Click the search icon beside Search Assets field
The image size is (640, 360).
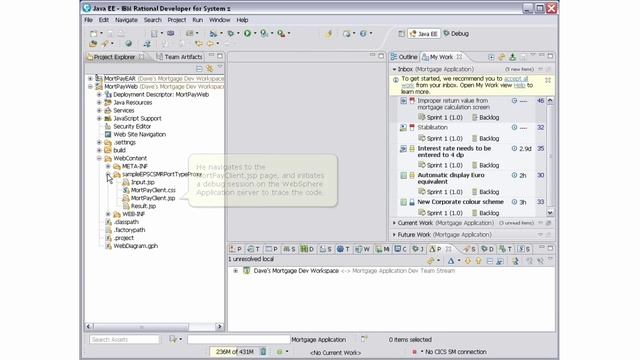[173, 339]
